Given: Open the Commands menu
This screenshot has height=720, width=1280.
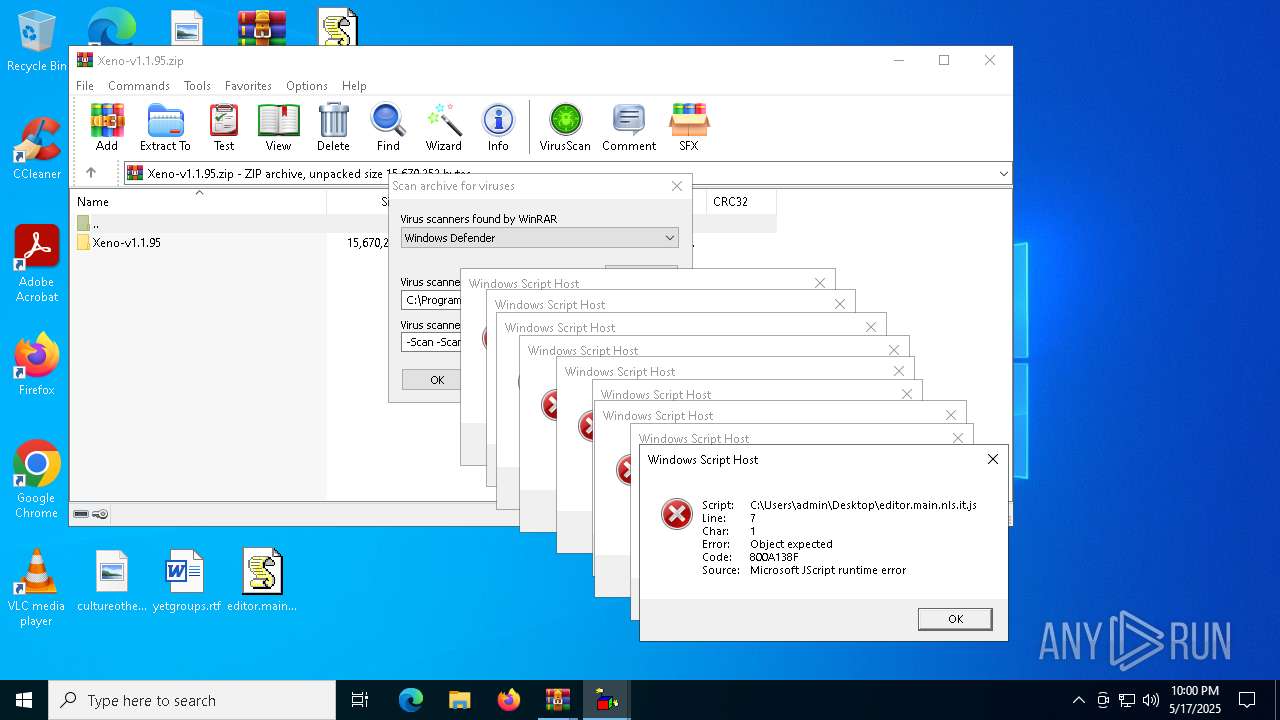Looking at the screenshot, I should click(x=139, y=86).
